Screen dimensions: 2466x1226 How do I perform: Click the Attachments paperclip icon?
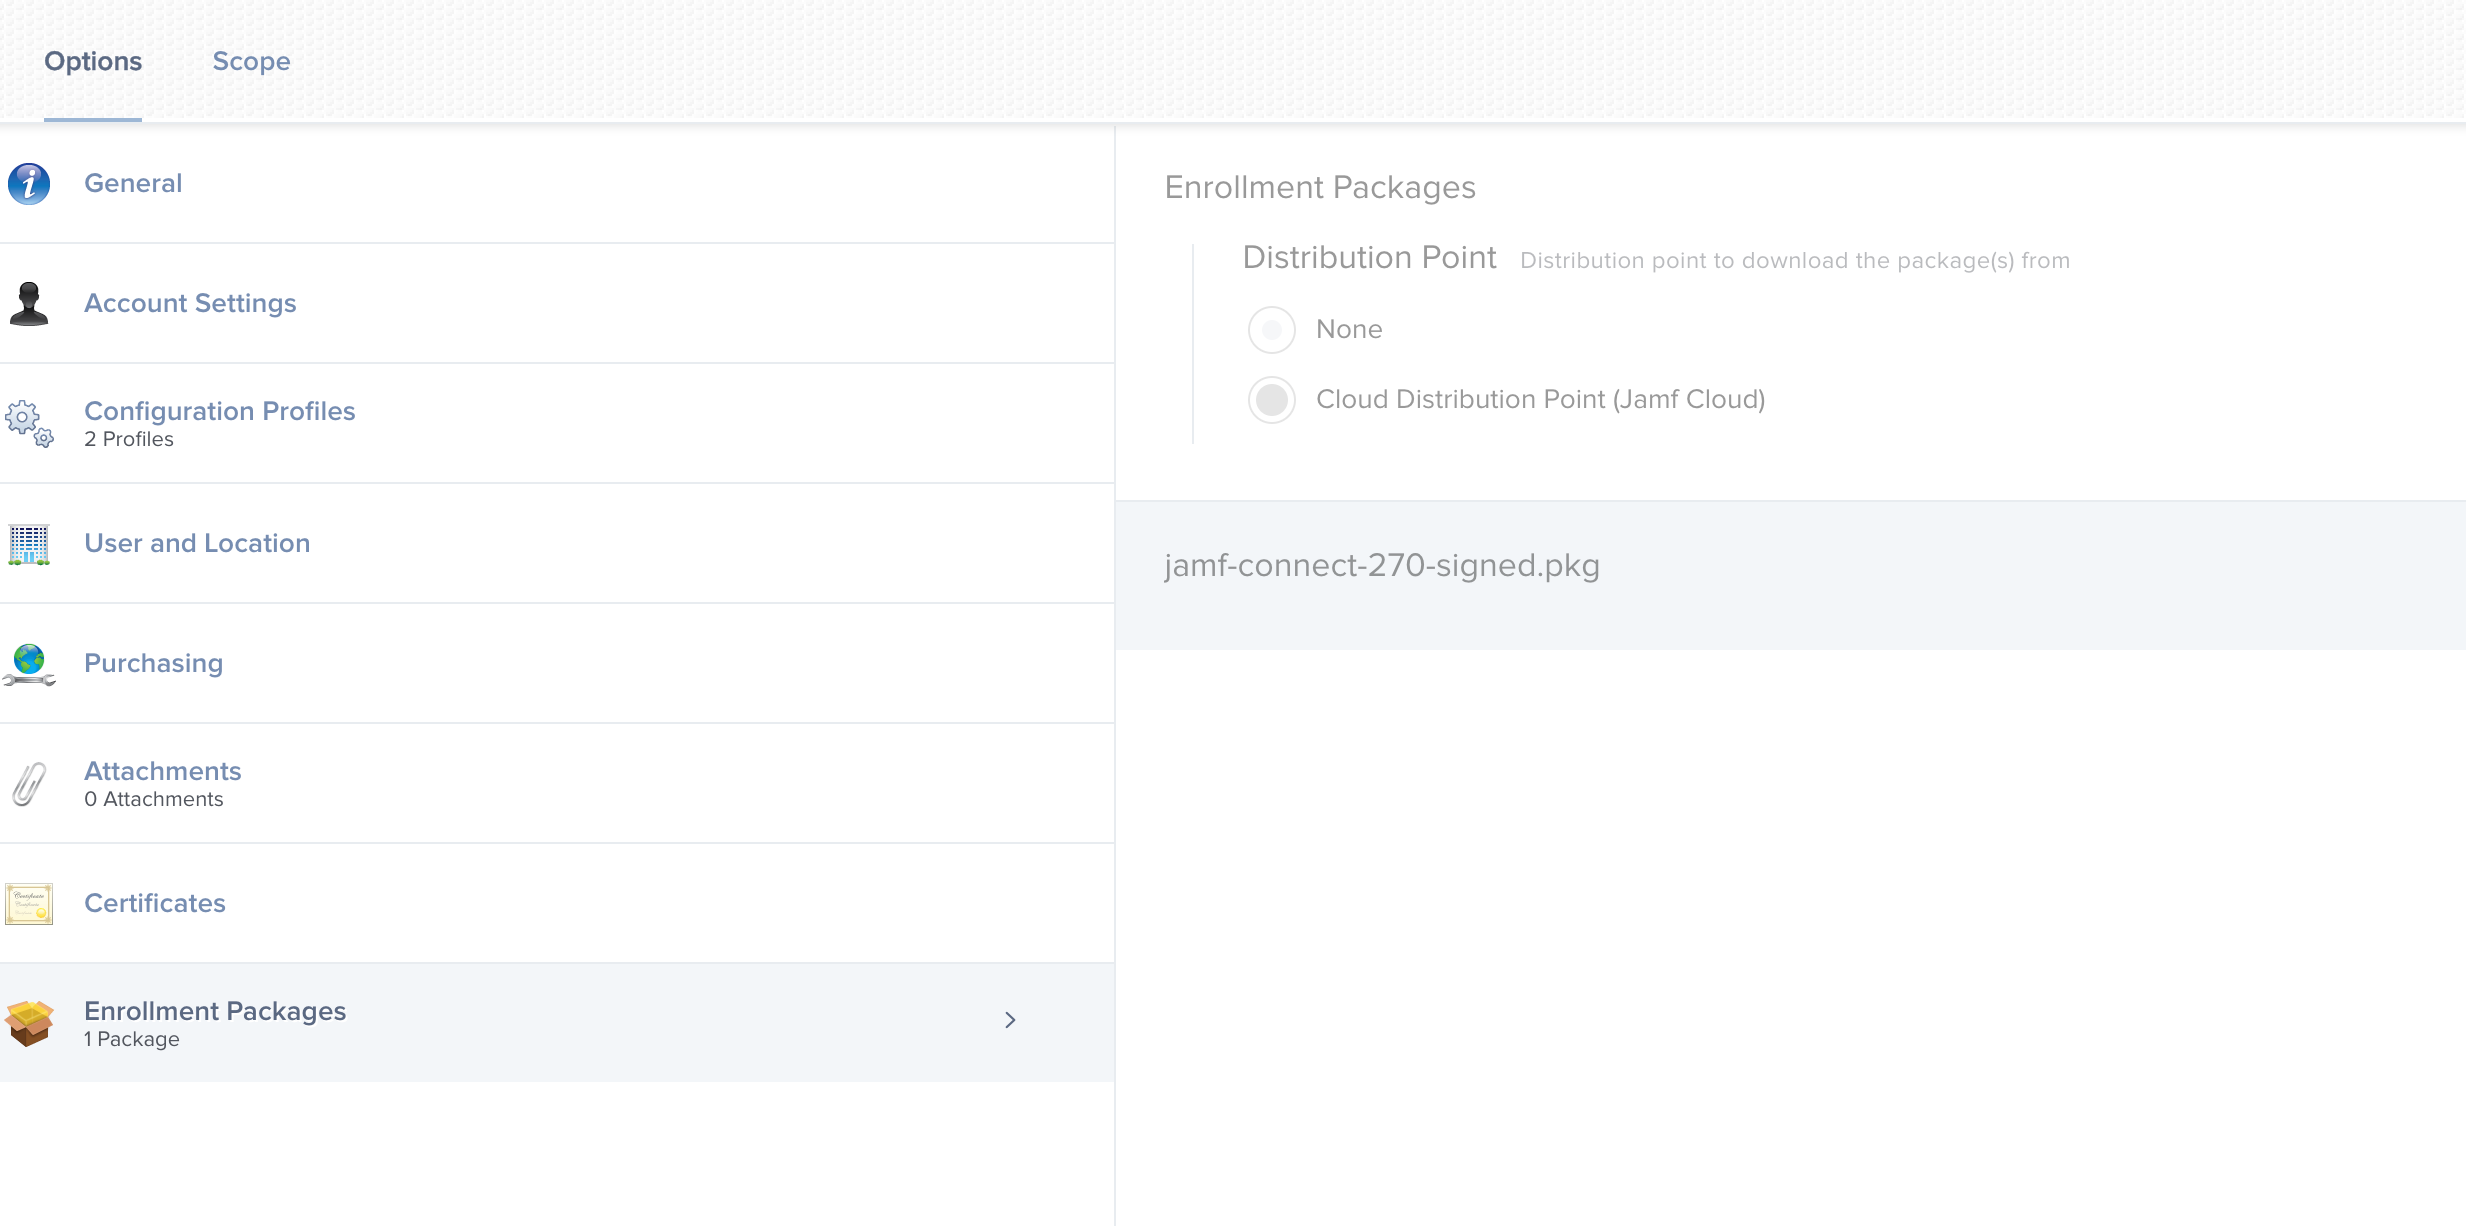pyautogui.click(x=29, y=784)
